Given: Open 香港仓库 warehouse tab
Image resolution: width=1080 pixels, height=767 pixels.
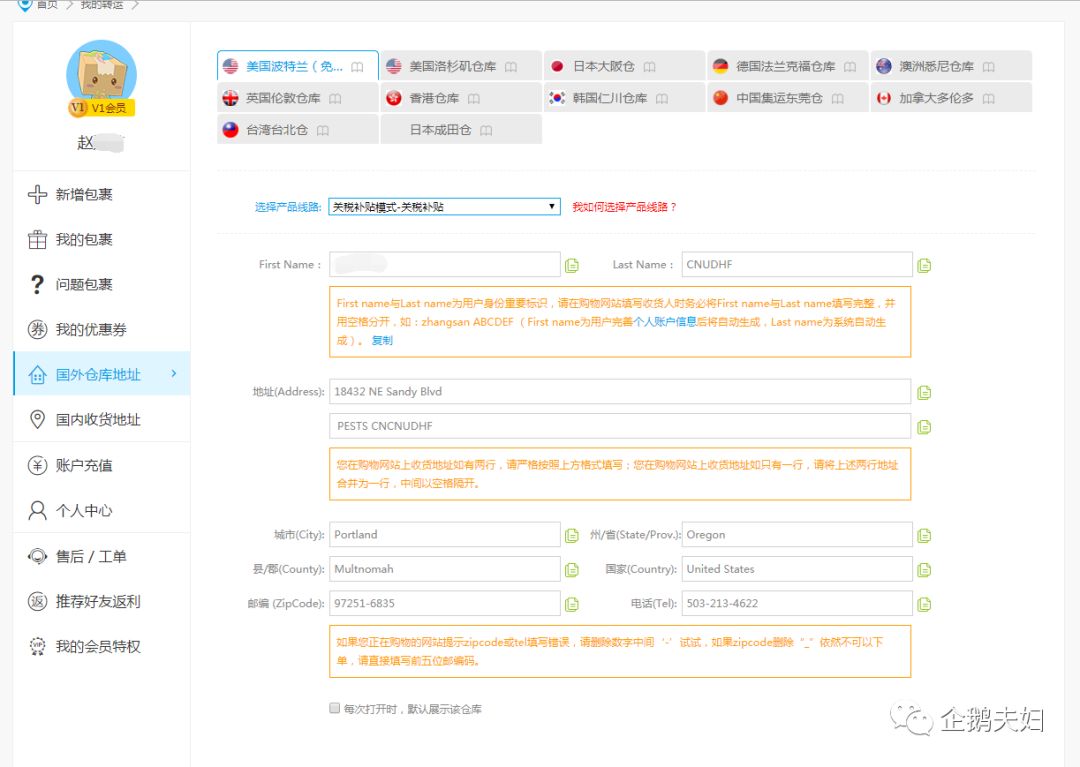Looking at the screenshot, I should (434, 98).
